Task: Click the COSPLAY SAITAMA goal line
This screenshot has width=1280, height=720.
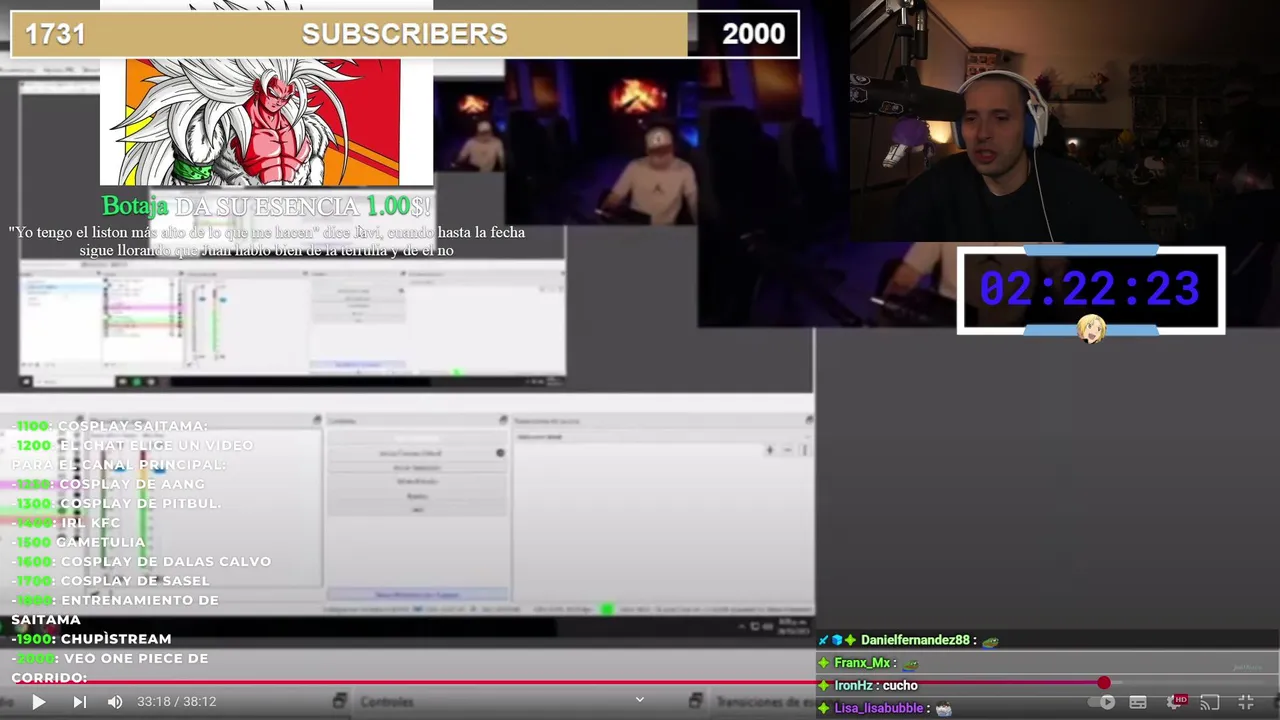Action: [x=111, y=426]
